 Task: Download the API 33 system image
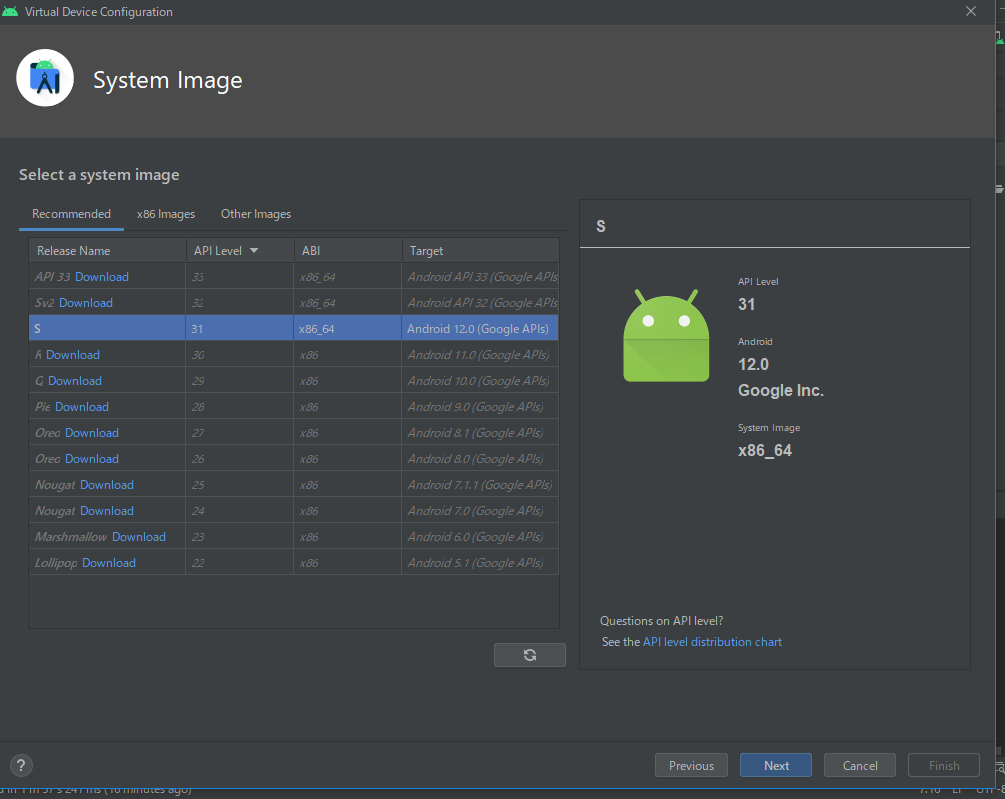point(102,277)
